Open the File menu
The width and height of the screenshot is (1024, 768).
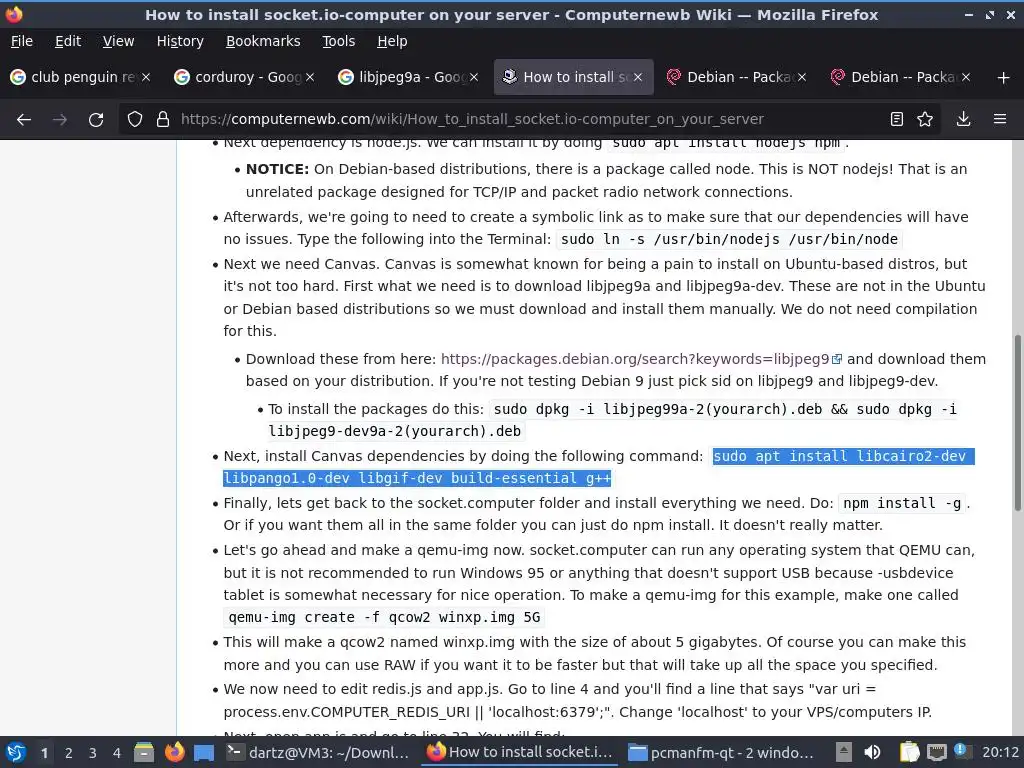pos(22,41)
